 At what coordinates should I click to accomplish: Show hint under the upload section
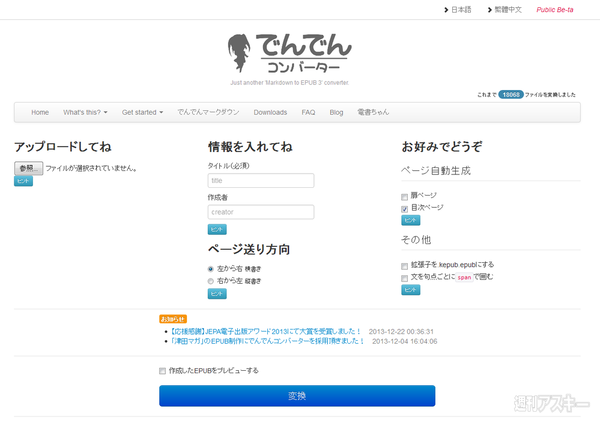point(23,181)
